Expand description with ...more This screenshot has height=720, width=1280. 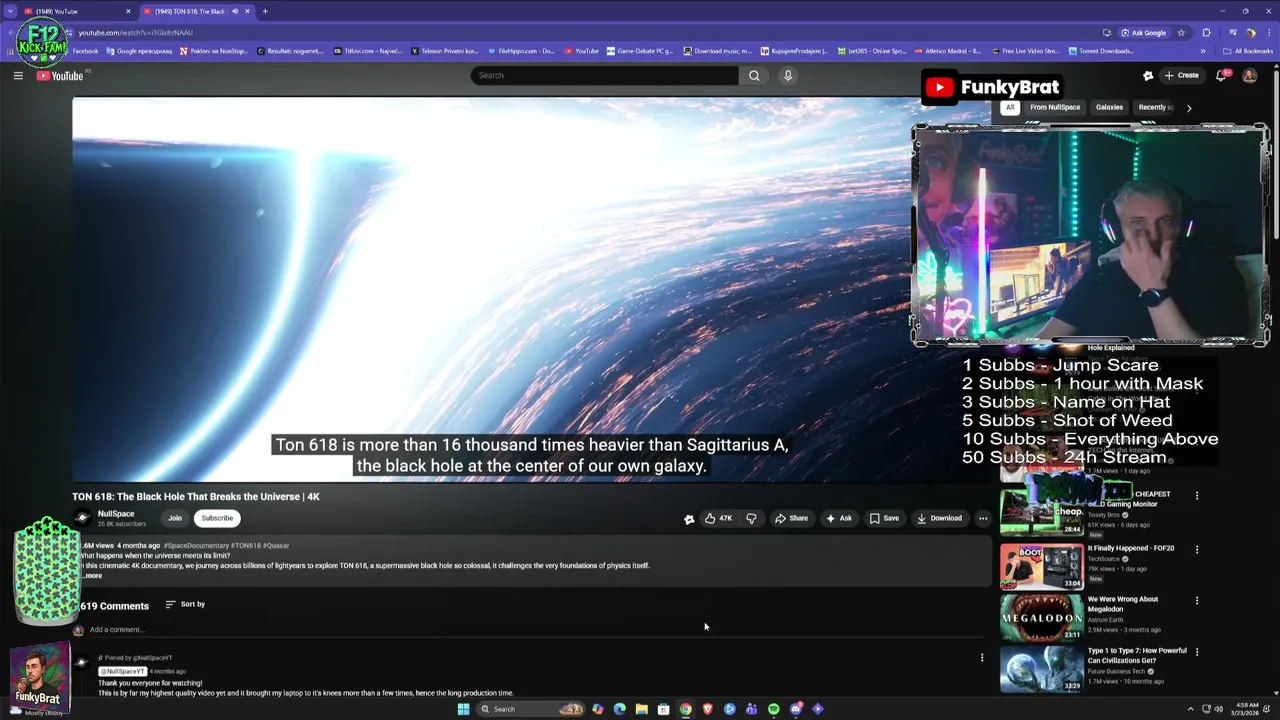(x=91, y=576)
